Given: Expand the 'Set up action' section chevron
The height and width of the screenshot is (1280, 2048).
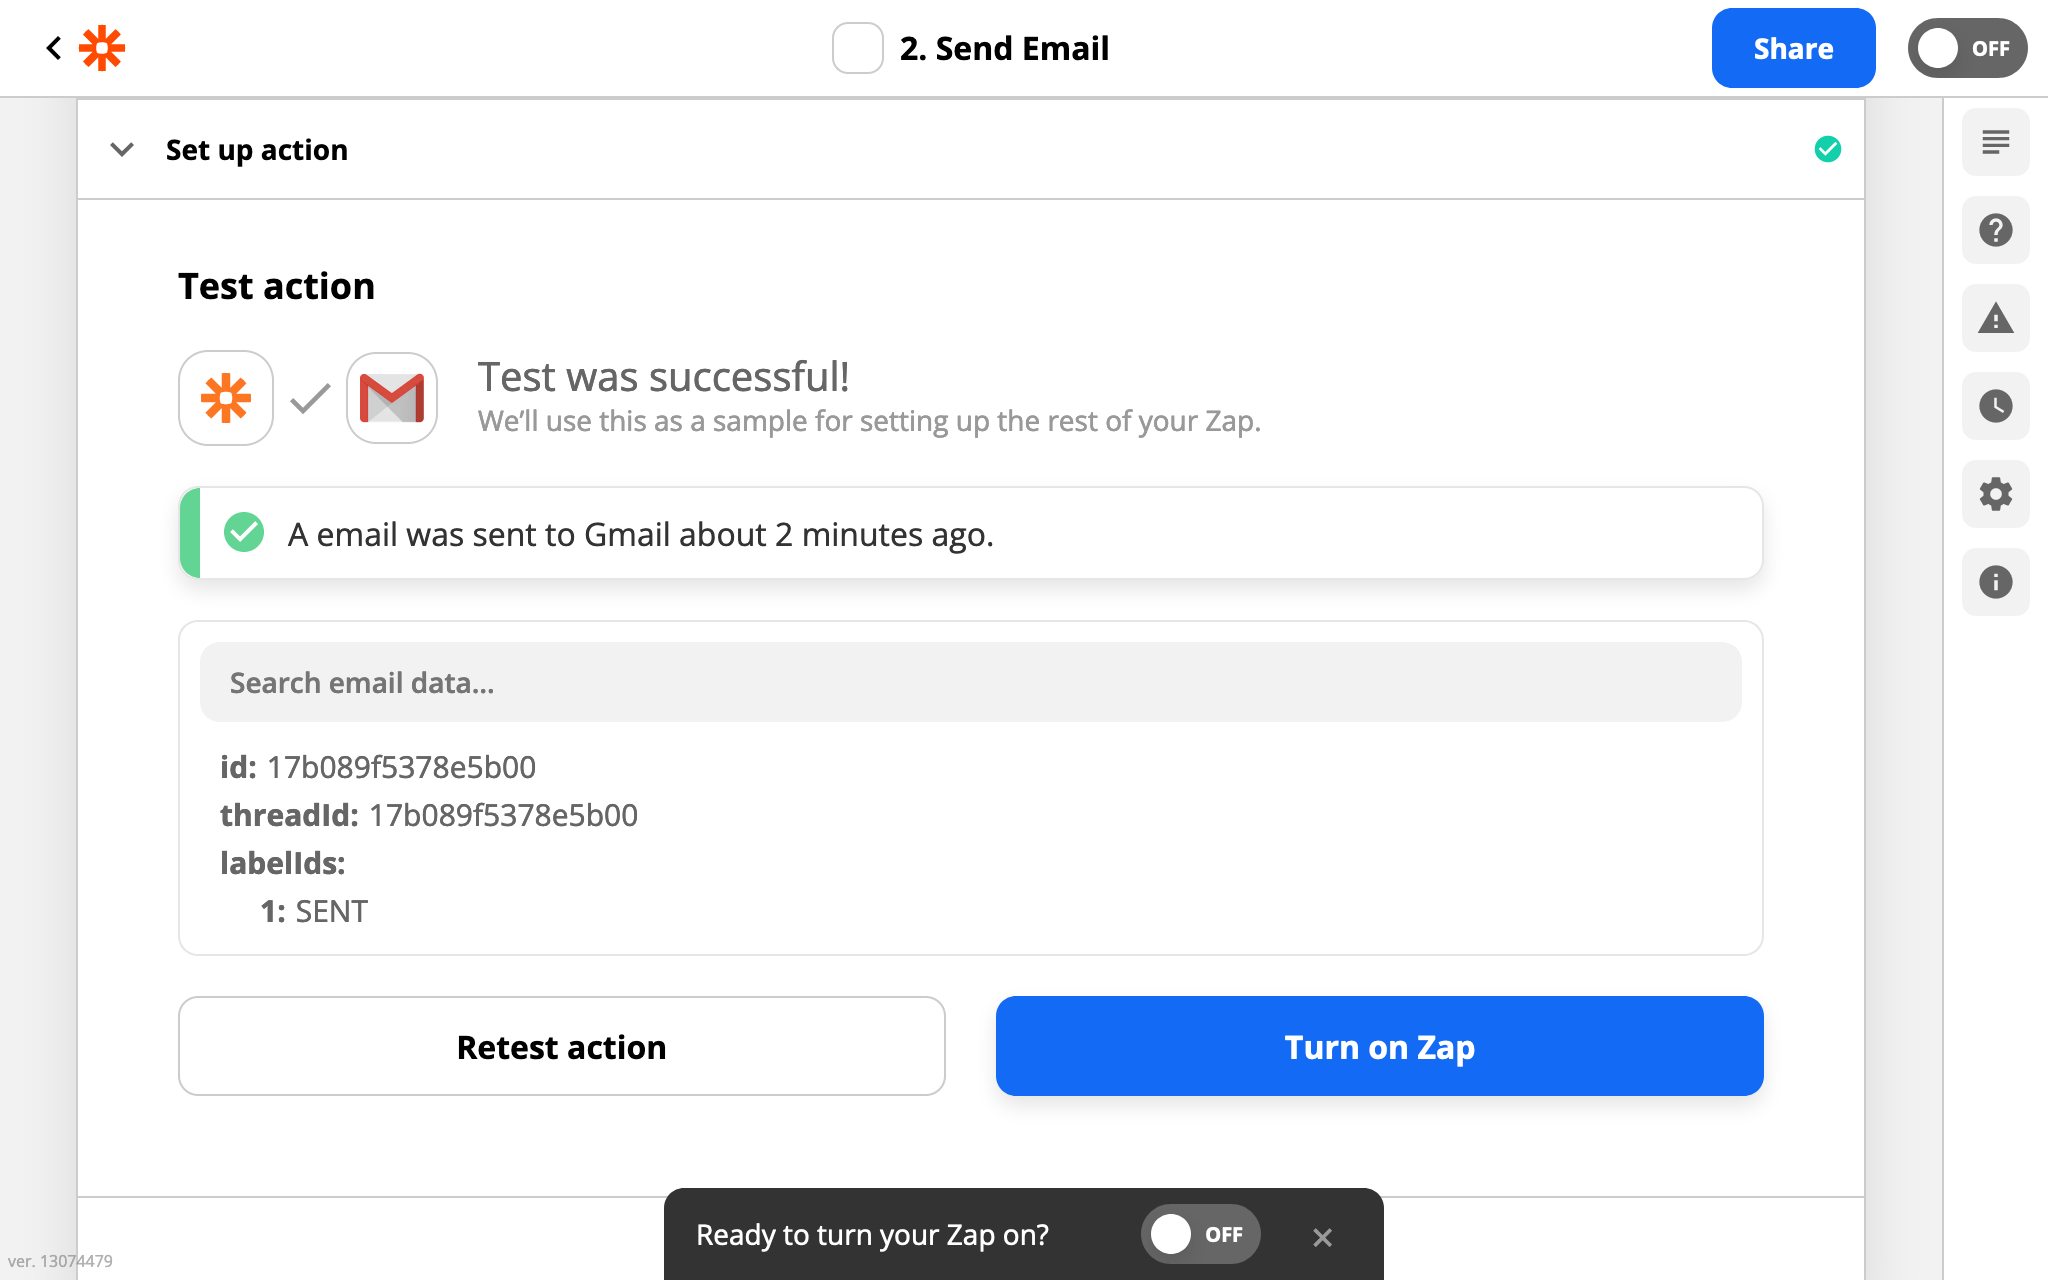Looking at the screenshot, I should click(x=122, y=147).
